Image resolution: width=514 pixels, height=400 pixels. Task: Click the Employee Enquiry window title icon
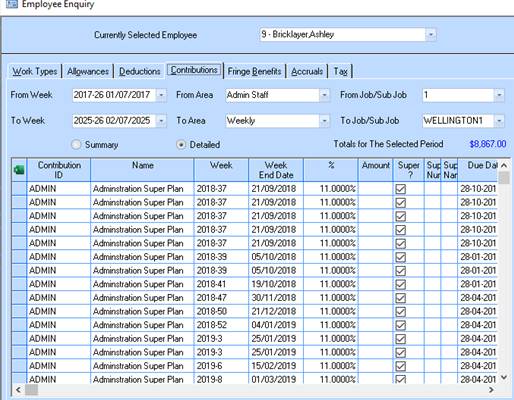12,4
